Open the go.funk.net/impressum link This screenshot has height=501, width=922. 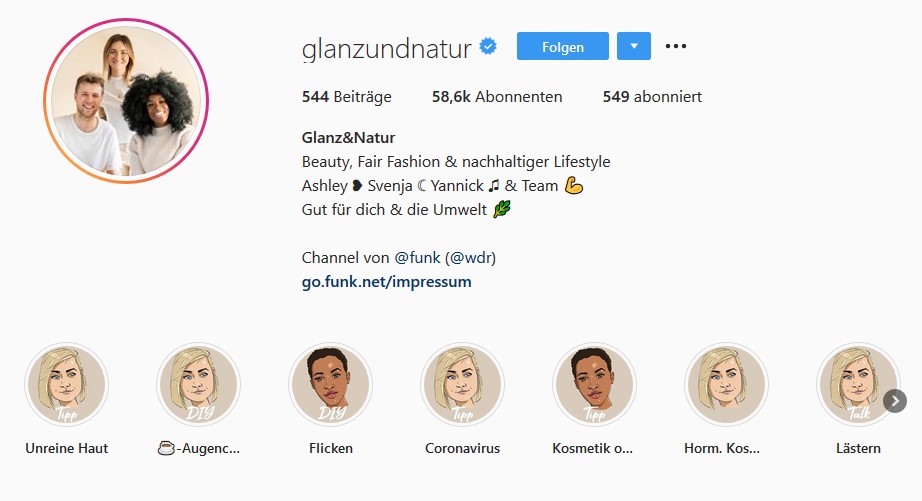pyautogui.click(x=386, y=282)
